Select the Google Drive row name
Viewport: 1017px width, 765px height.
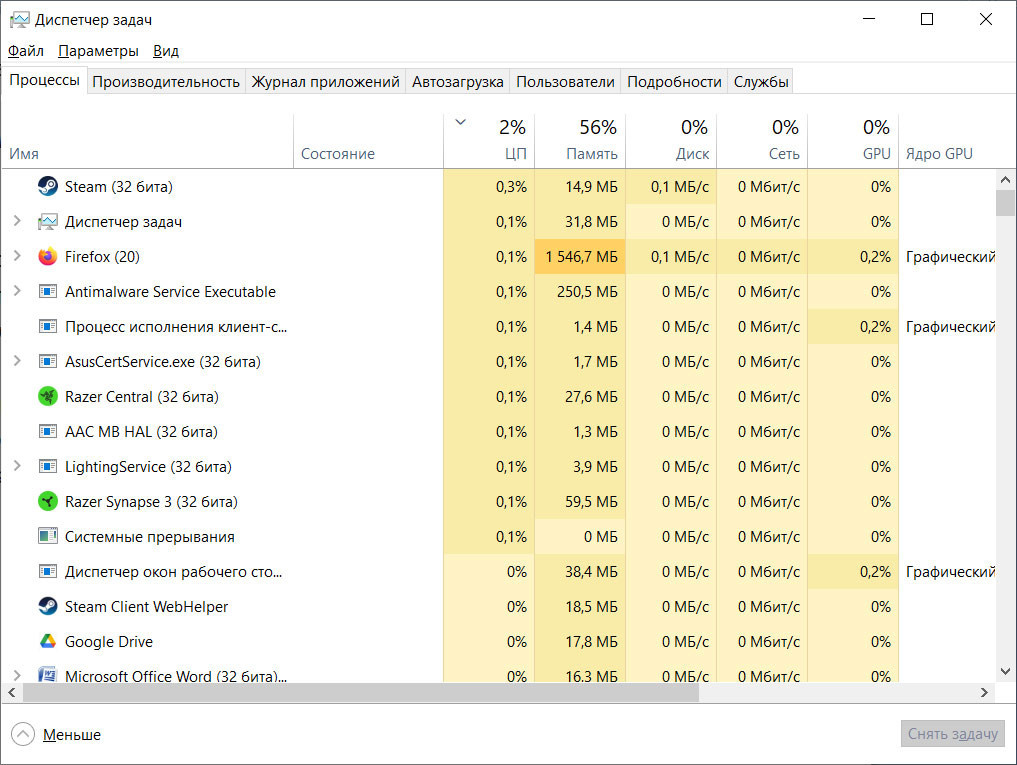click(x=109, y=642)
